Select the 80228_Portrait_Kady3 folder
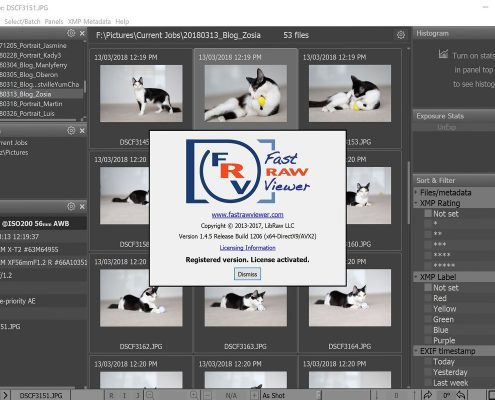Screen dimensions: 495x400 tap(30, 55)
